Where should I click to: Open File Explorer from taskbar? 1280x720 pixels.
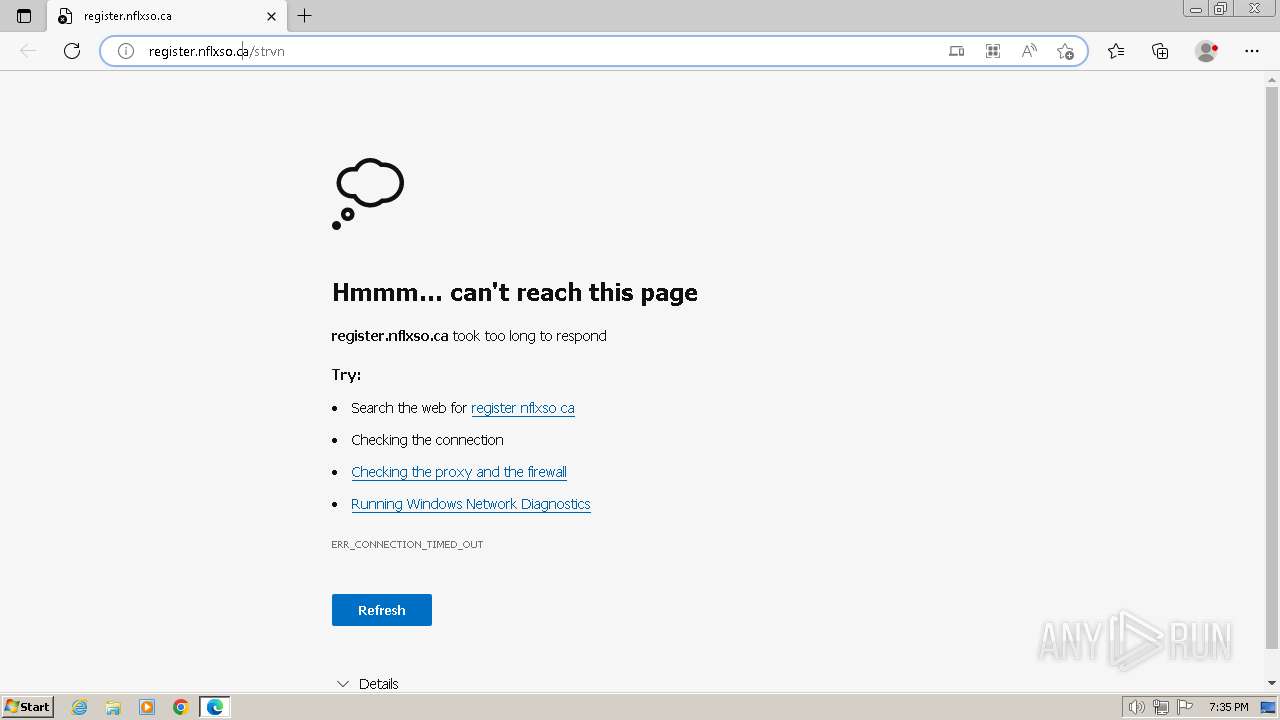click(113, 707)
